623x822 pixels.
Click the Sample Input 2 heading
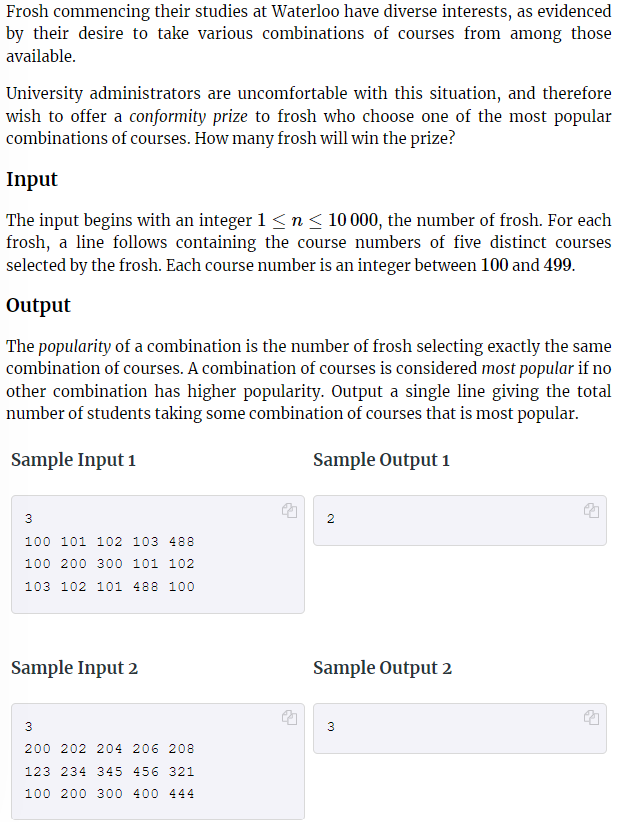click(x=74, y=668)
